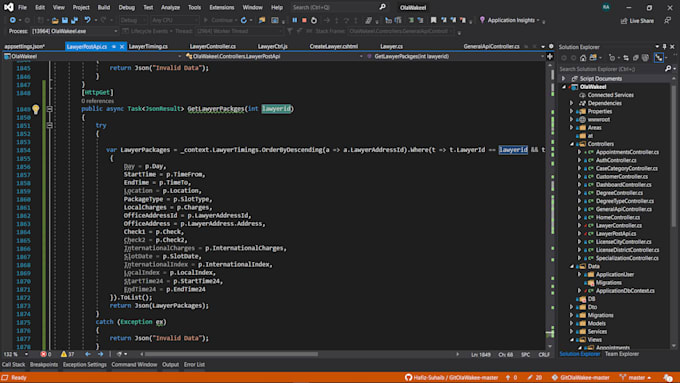680x383 pixels.
Task: Switch to the LawyerController.cs tab
Action: pyautogui.click(x=213, y=46)
